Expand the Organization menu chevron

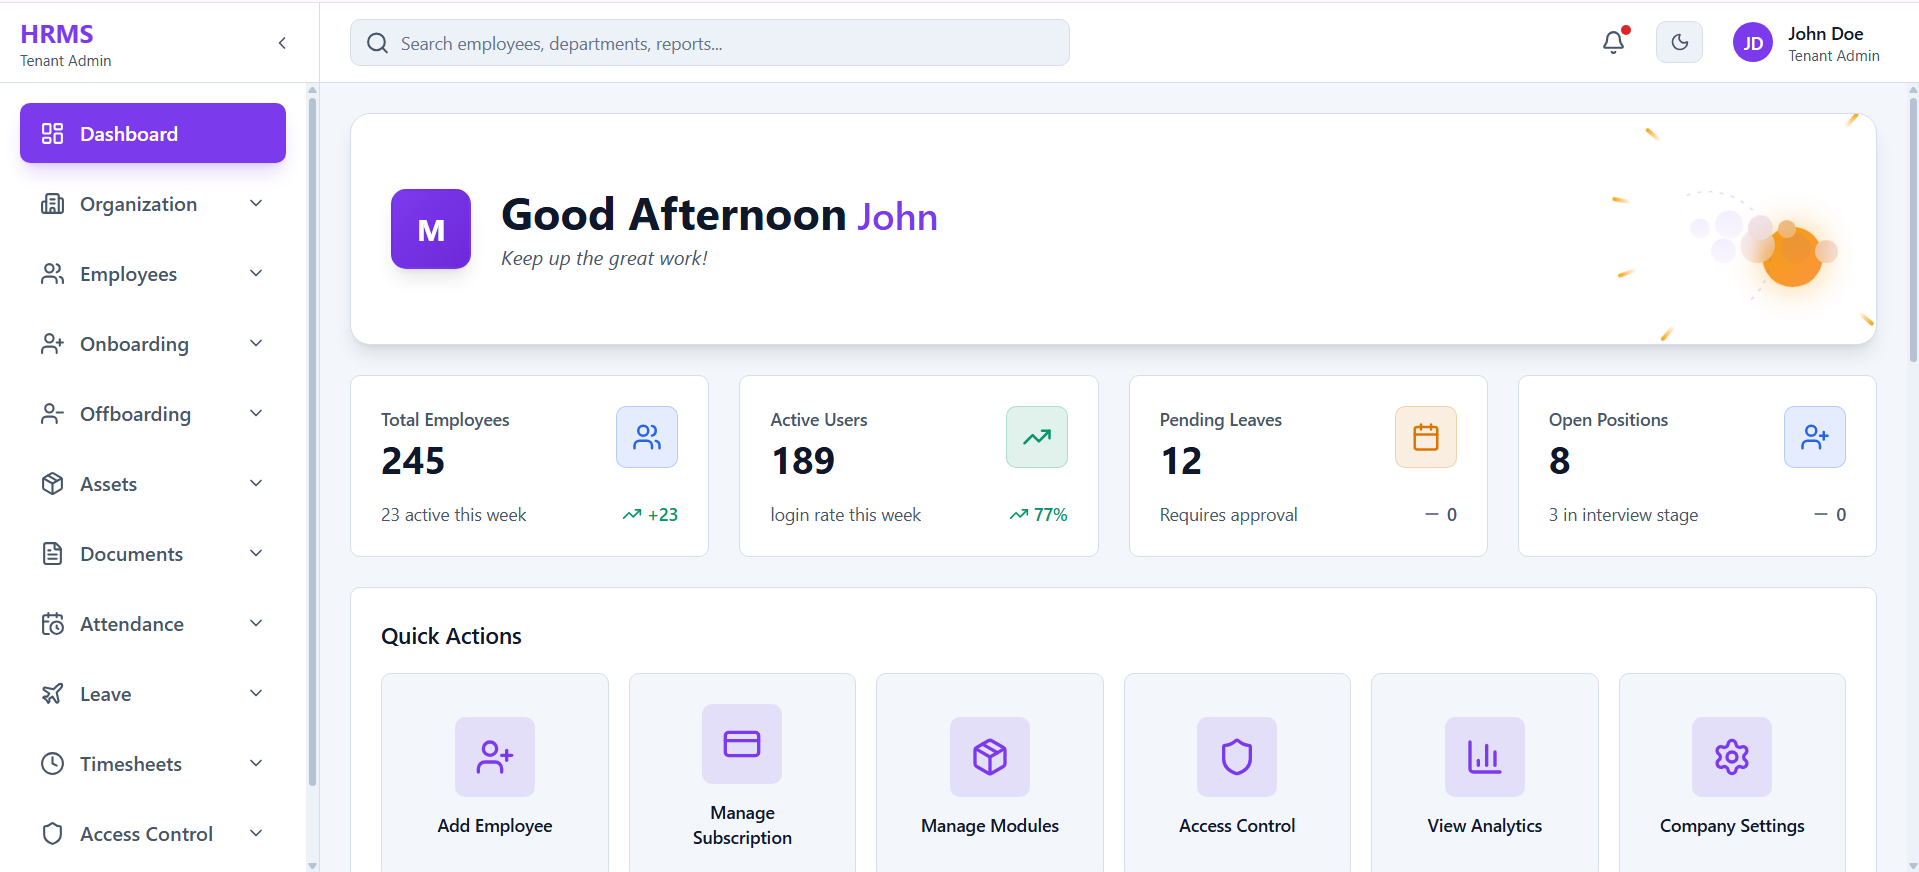[x=256, y=204]
